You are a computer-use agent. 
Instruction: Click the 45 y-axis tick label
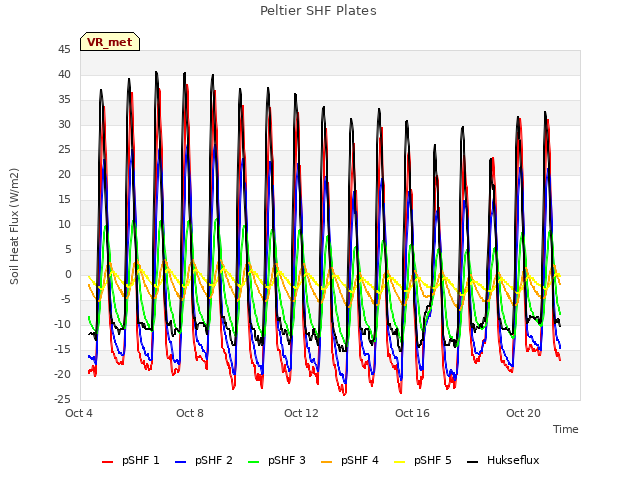click(64, 49)
